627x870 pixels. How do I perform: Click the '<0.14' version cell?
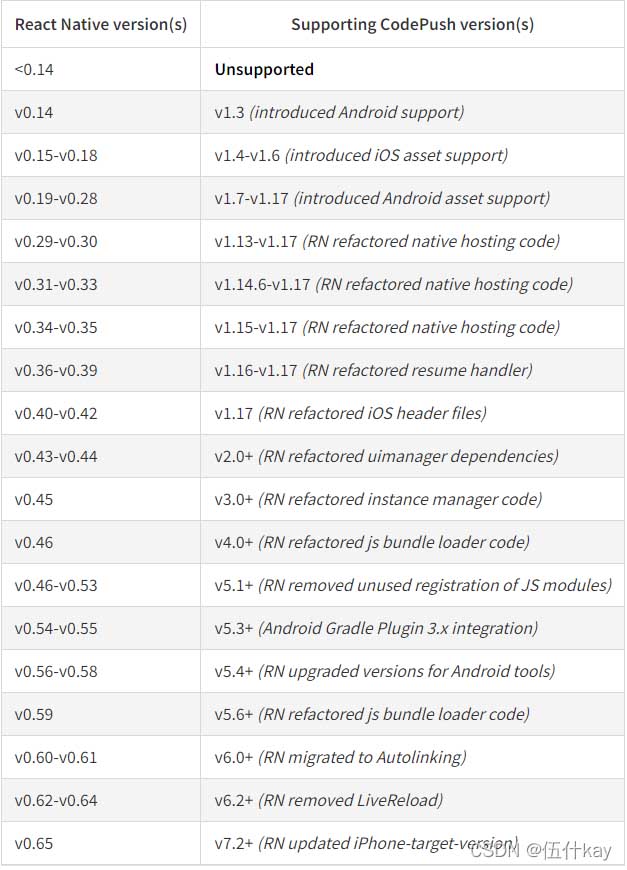35,69
